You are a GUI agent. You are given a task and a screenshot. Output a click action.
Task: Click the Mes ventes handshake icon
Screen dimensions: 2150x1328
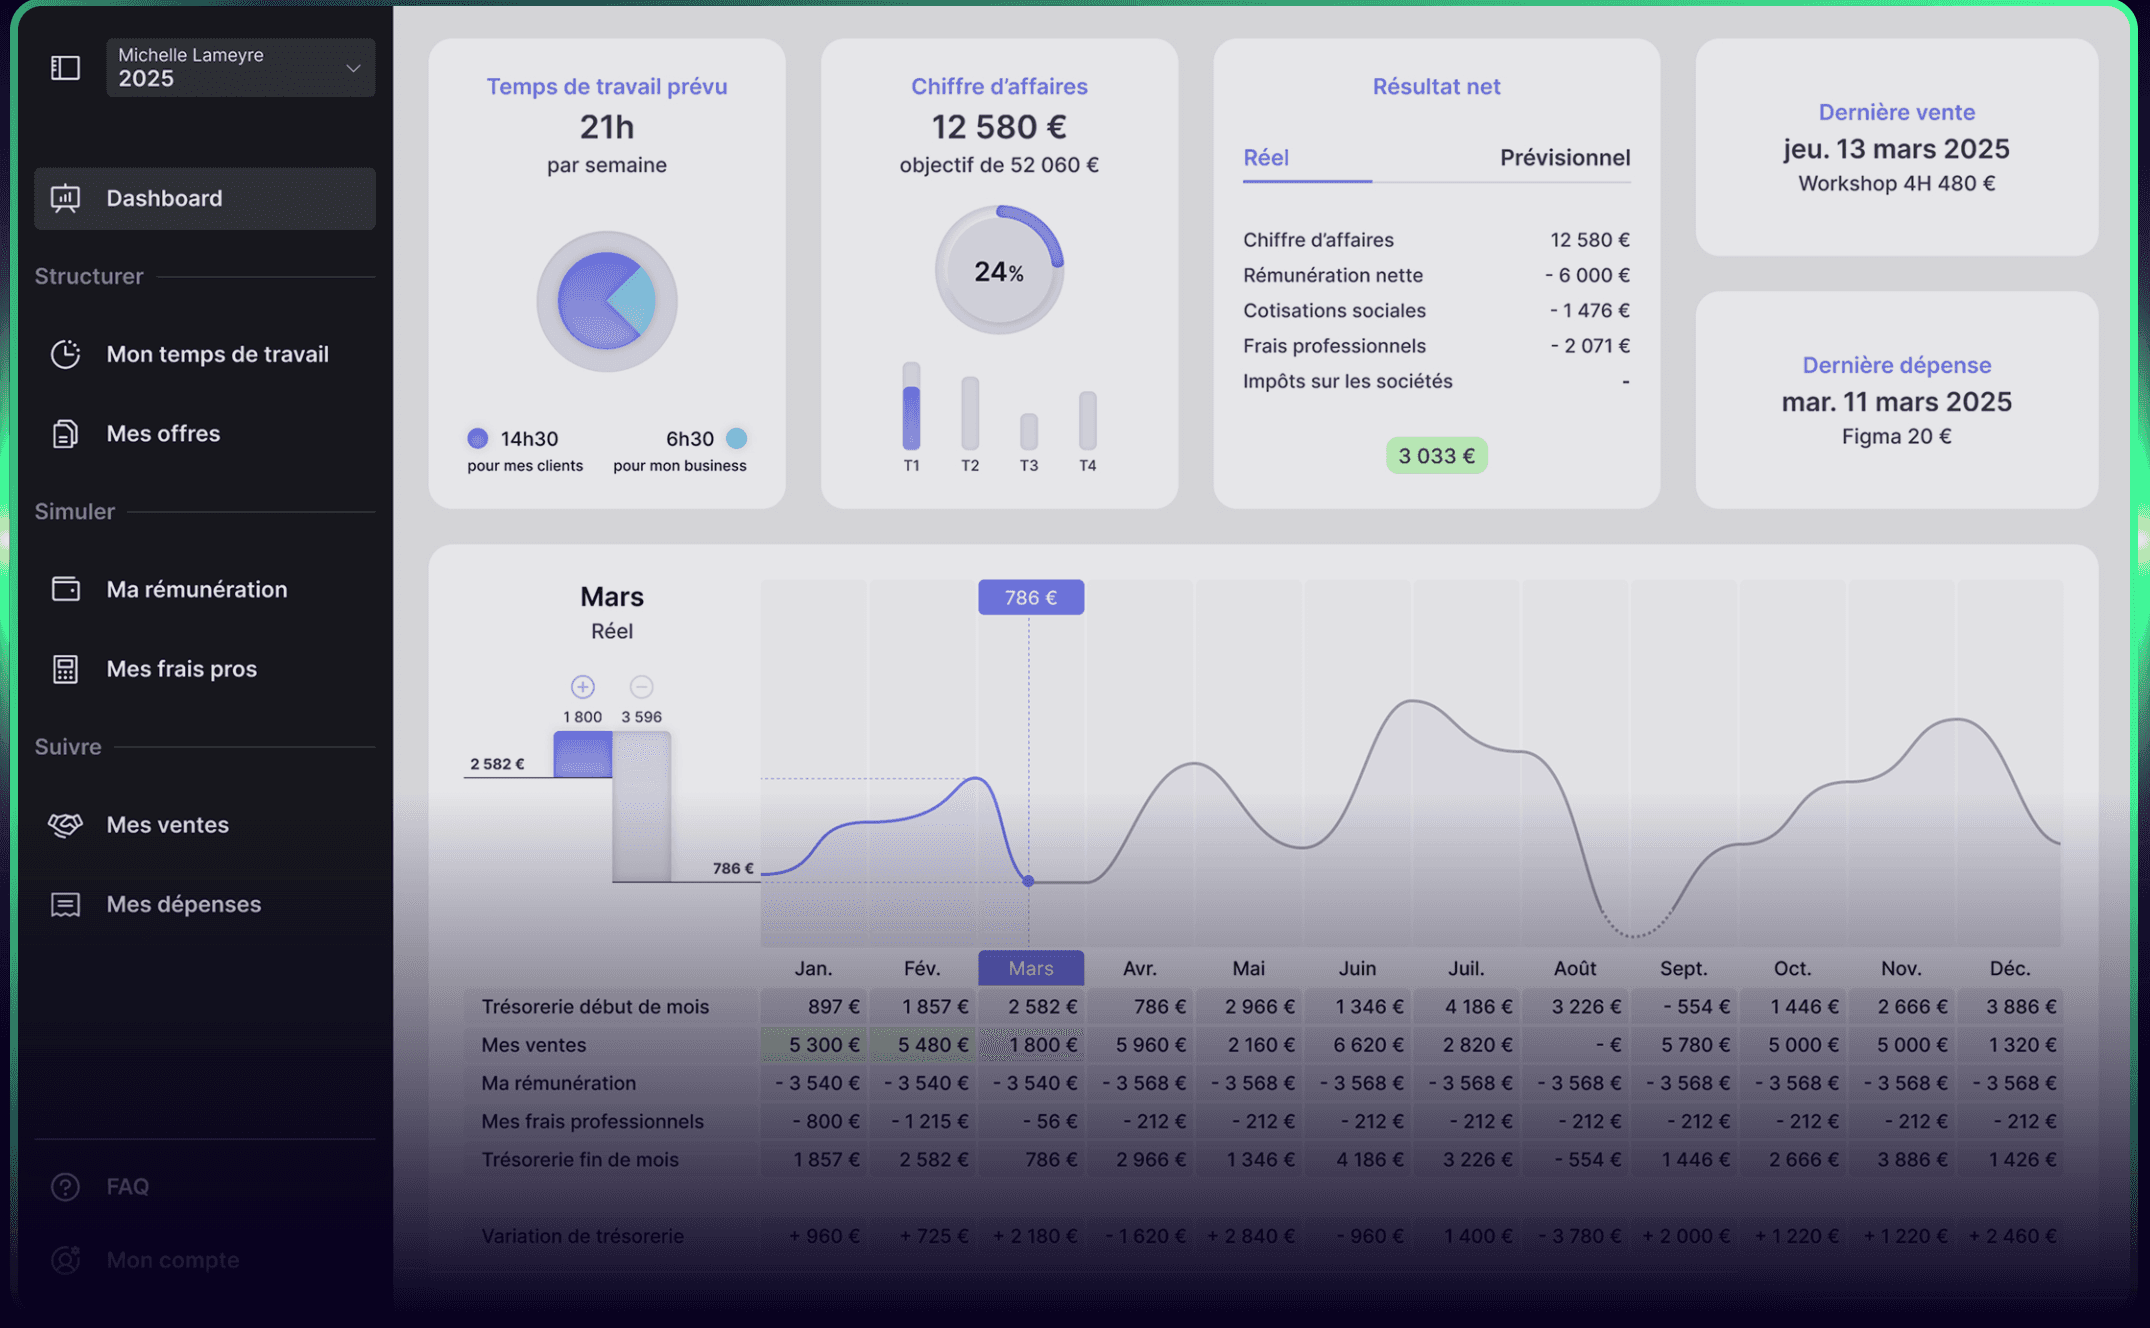65,825
